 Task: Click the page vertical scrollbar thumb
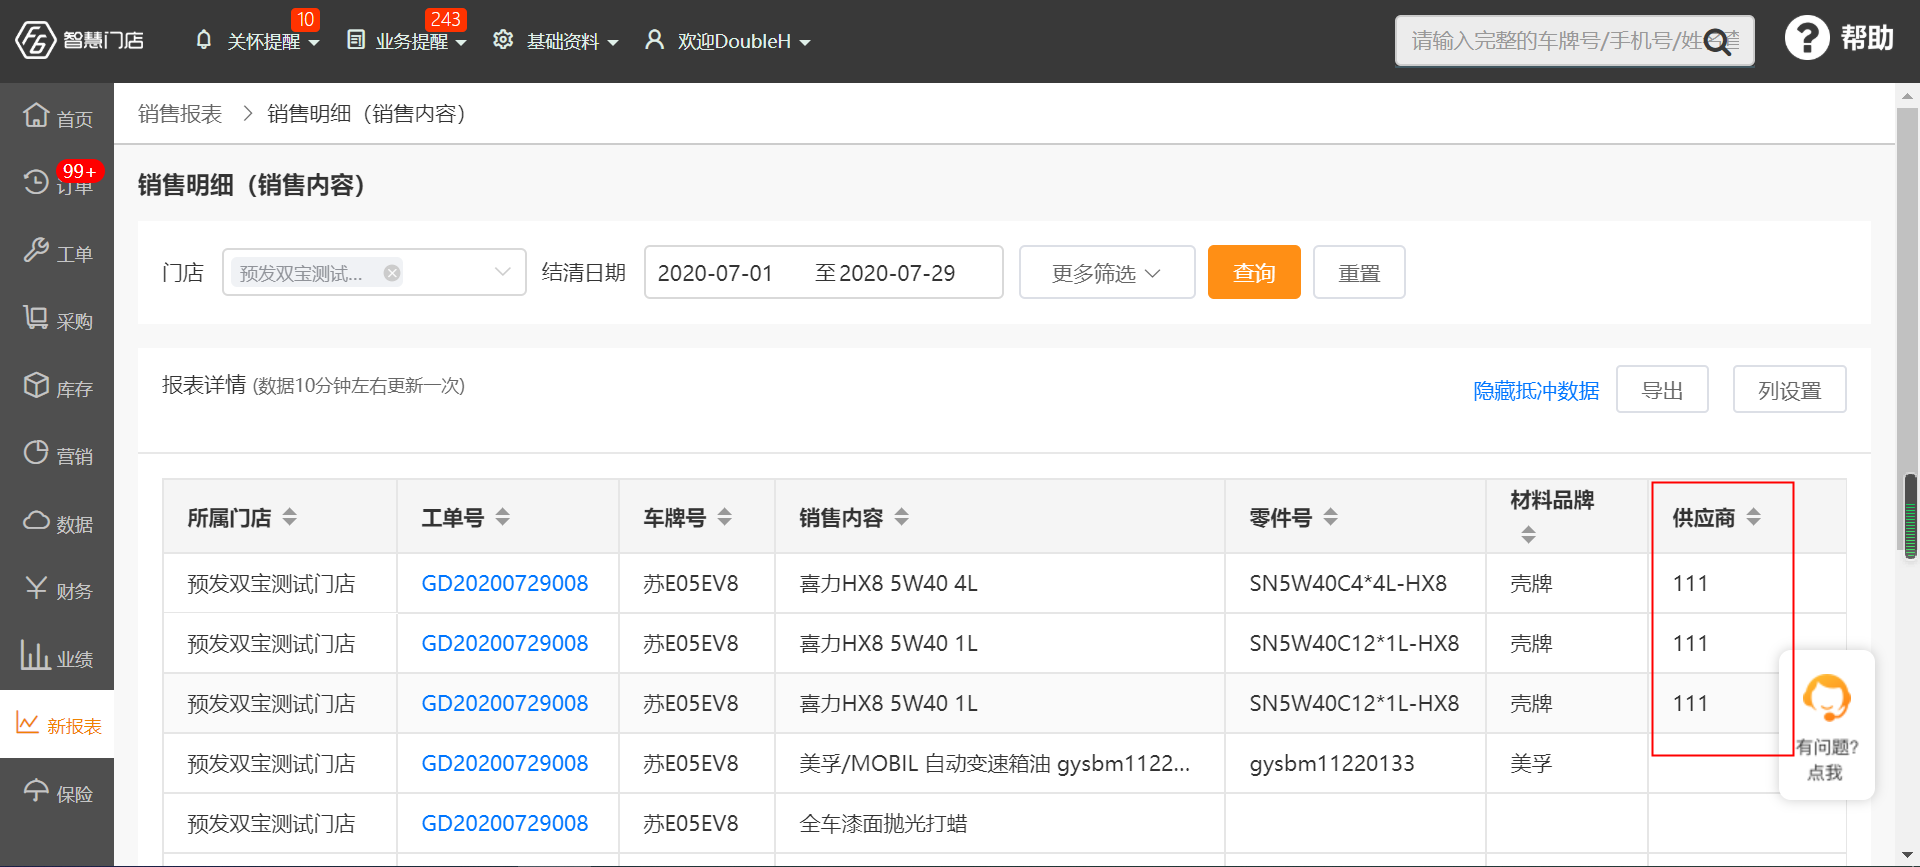point(1907,330)
